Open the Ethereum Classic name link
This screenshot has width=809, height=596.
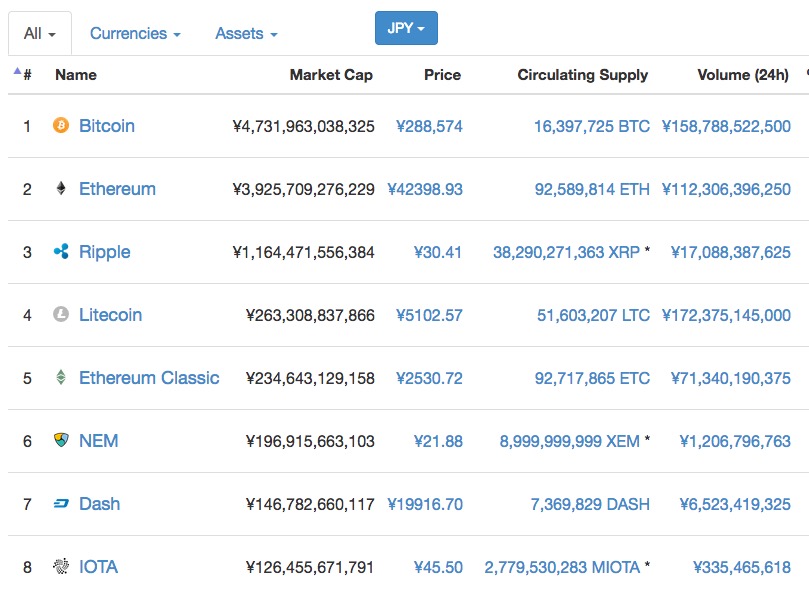click(149, 378)
